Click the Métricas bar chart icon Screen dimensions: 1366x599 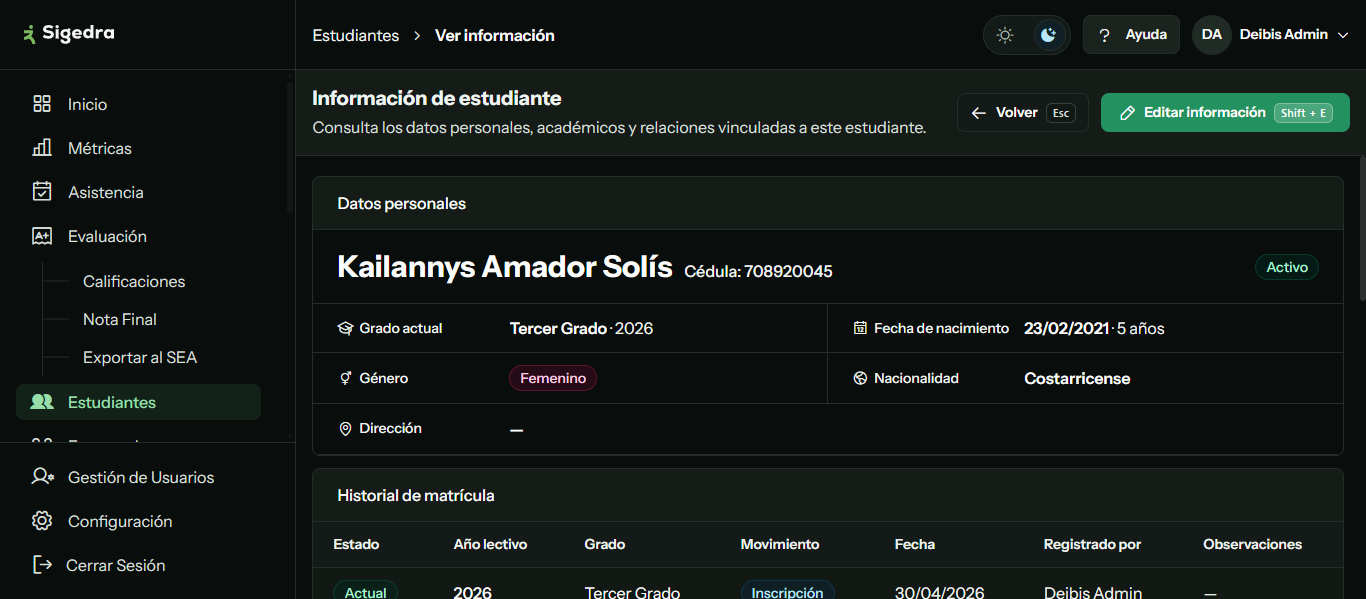(x=42, y=148)
